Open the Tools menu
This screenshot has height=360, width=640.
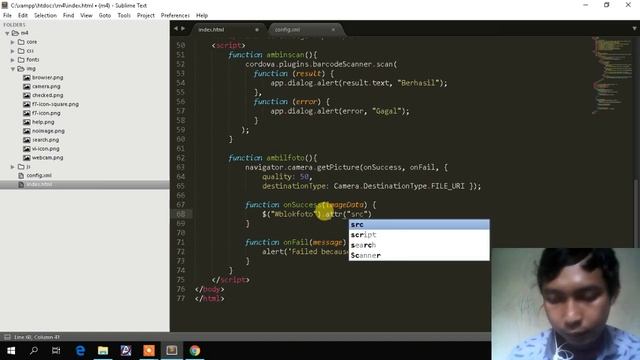[124, 16]
